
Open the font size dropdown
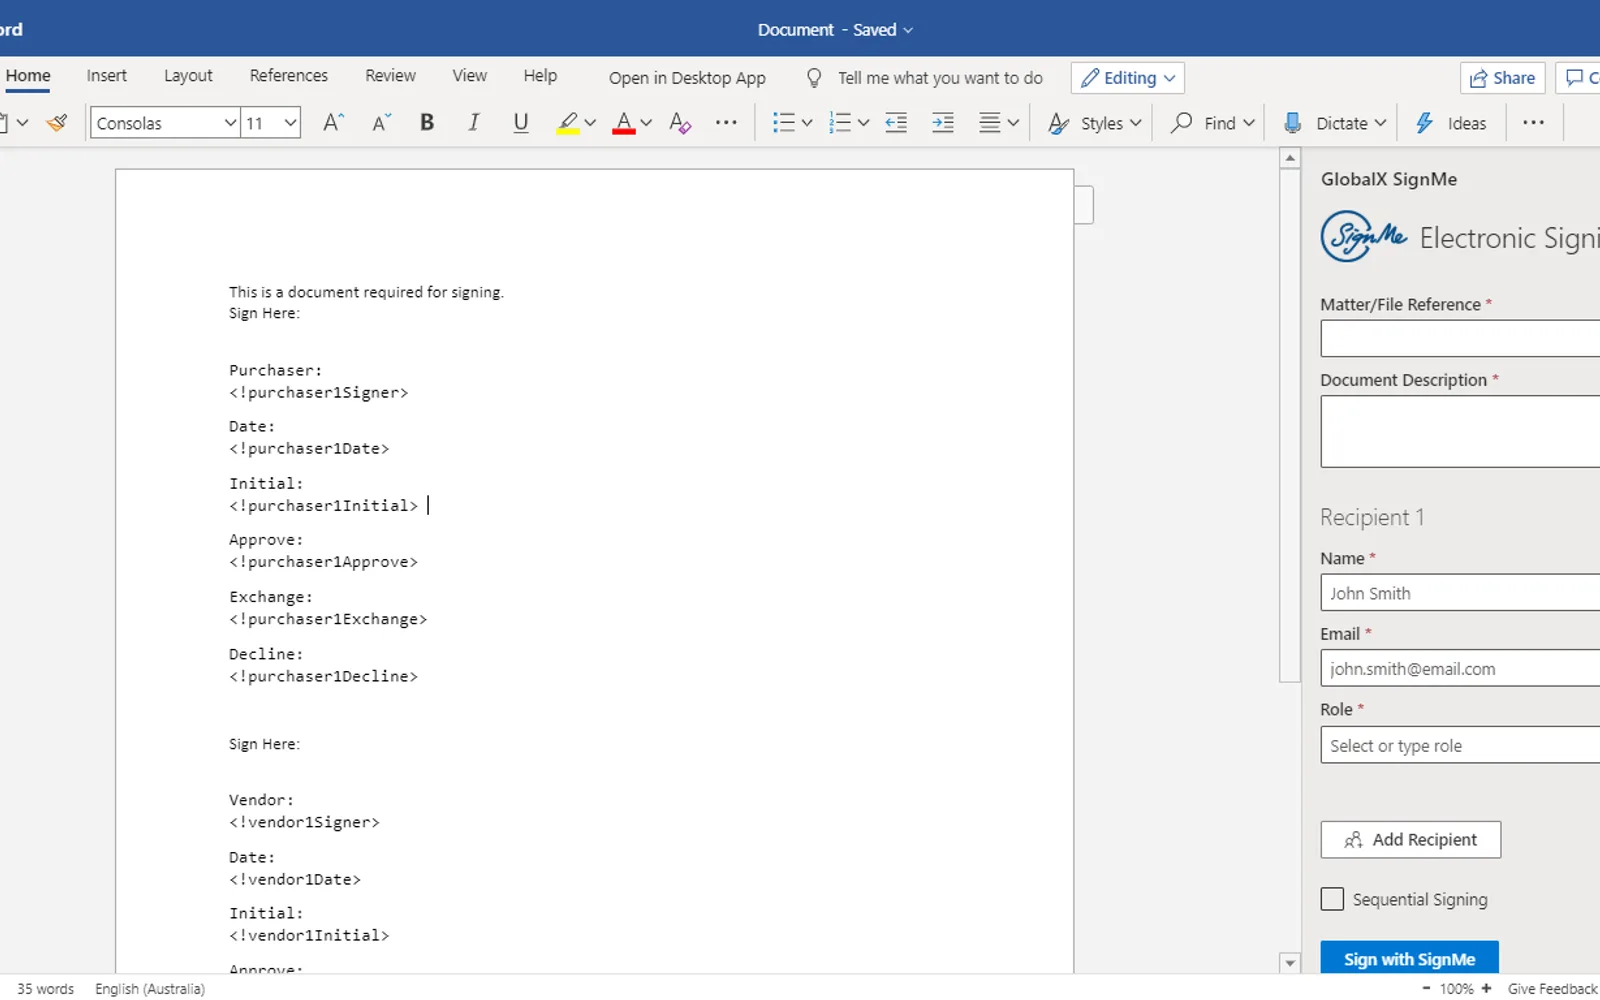tap(290, 123)
